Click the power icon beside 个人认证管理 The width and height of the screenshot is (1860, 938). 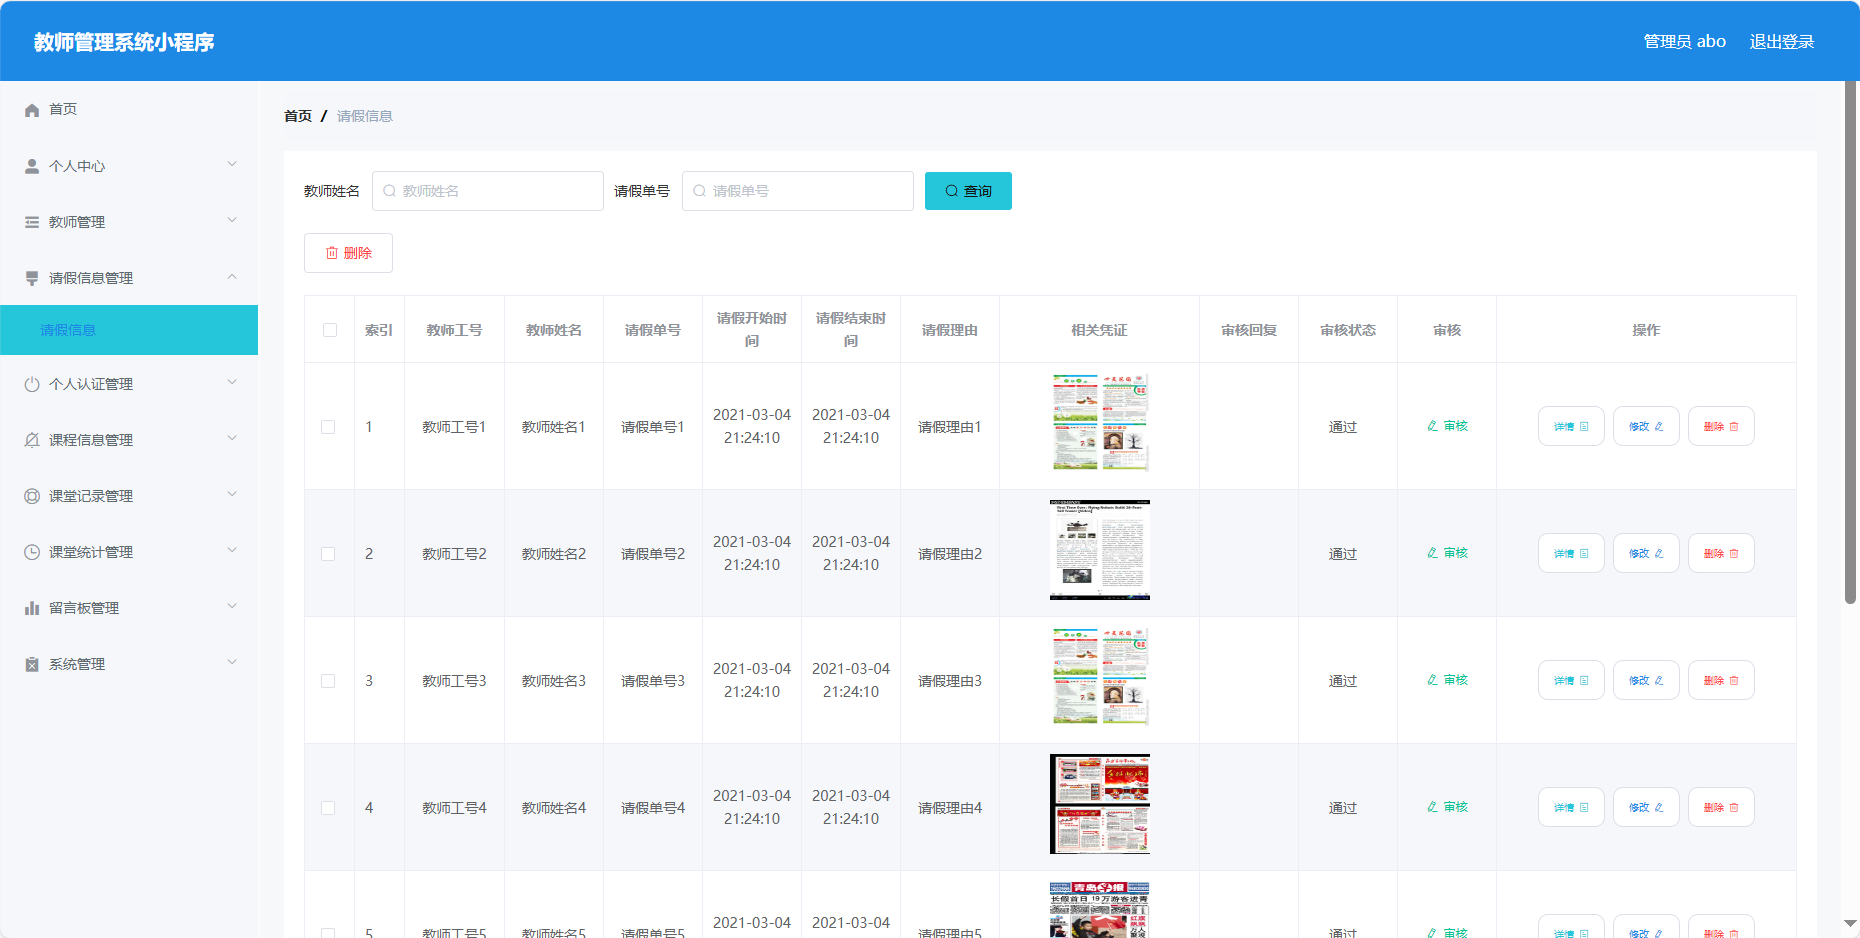coord(32,384)
